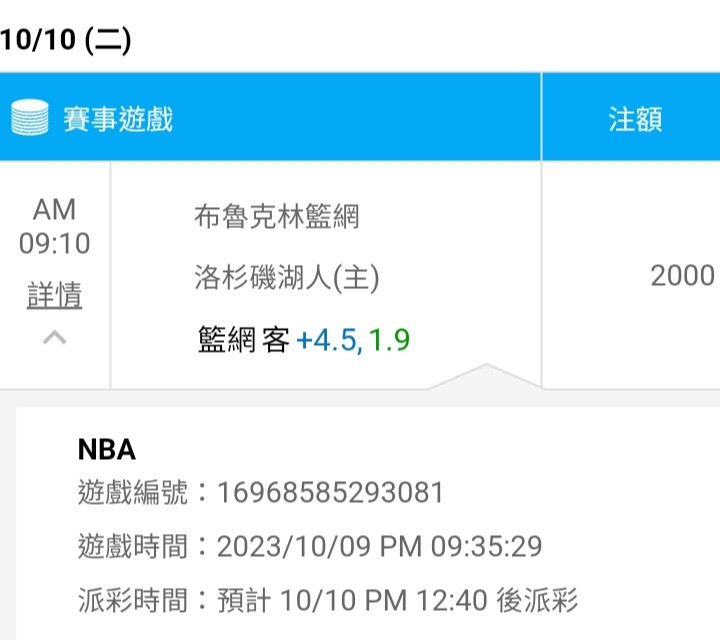720x640 pixels.
Task: Select the payout text 預計 10/10 PM 12:40 後派彩
Action: click(397, 601)
